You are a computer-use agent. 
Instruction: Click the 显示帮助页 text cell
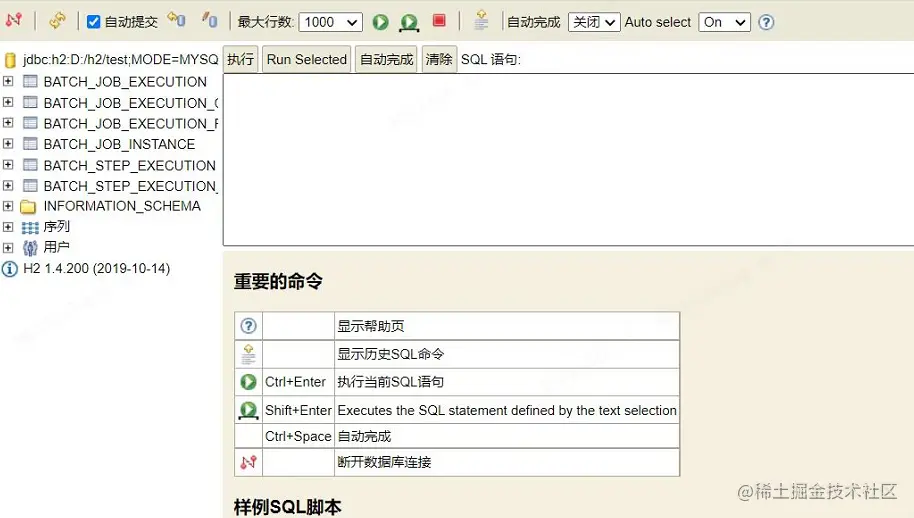coord(507,326)
